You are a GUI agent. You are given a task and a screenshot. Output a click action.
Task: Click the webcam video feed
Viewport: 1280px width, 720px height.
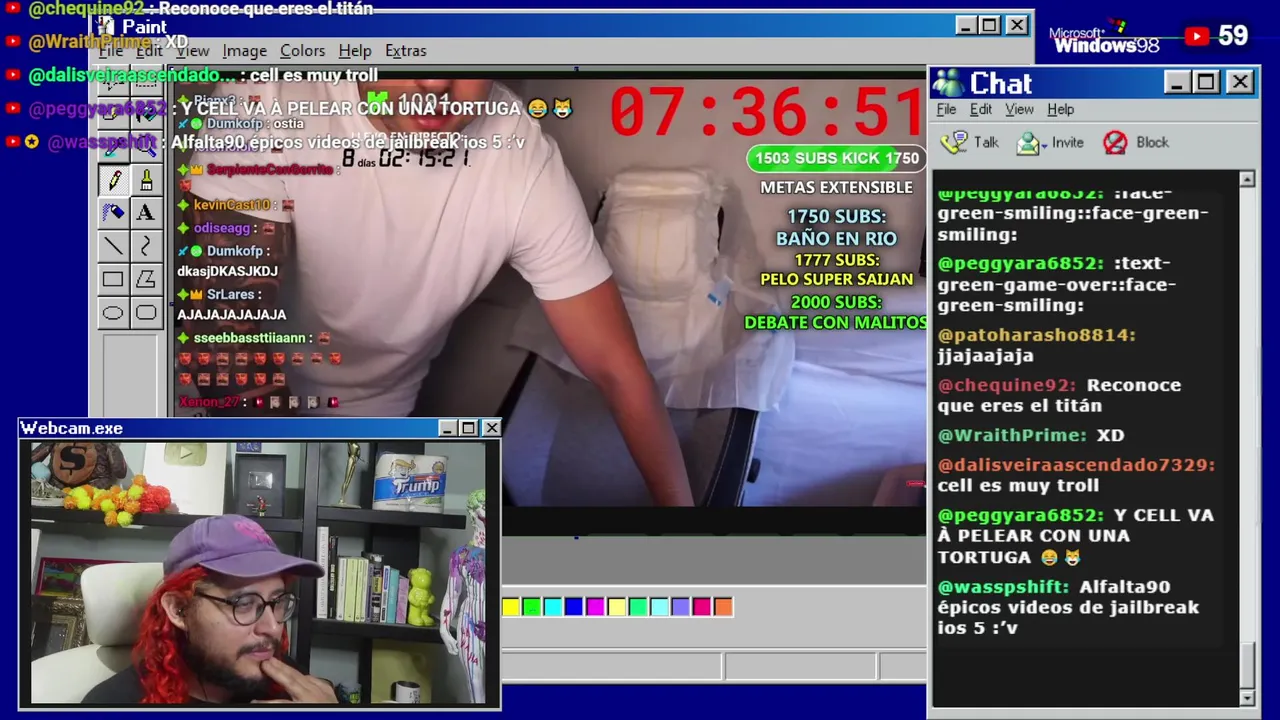[258, 573]
